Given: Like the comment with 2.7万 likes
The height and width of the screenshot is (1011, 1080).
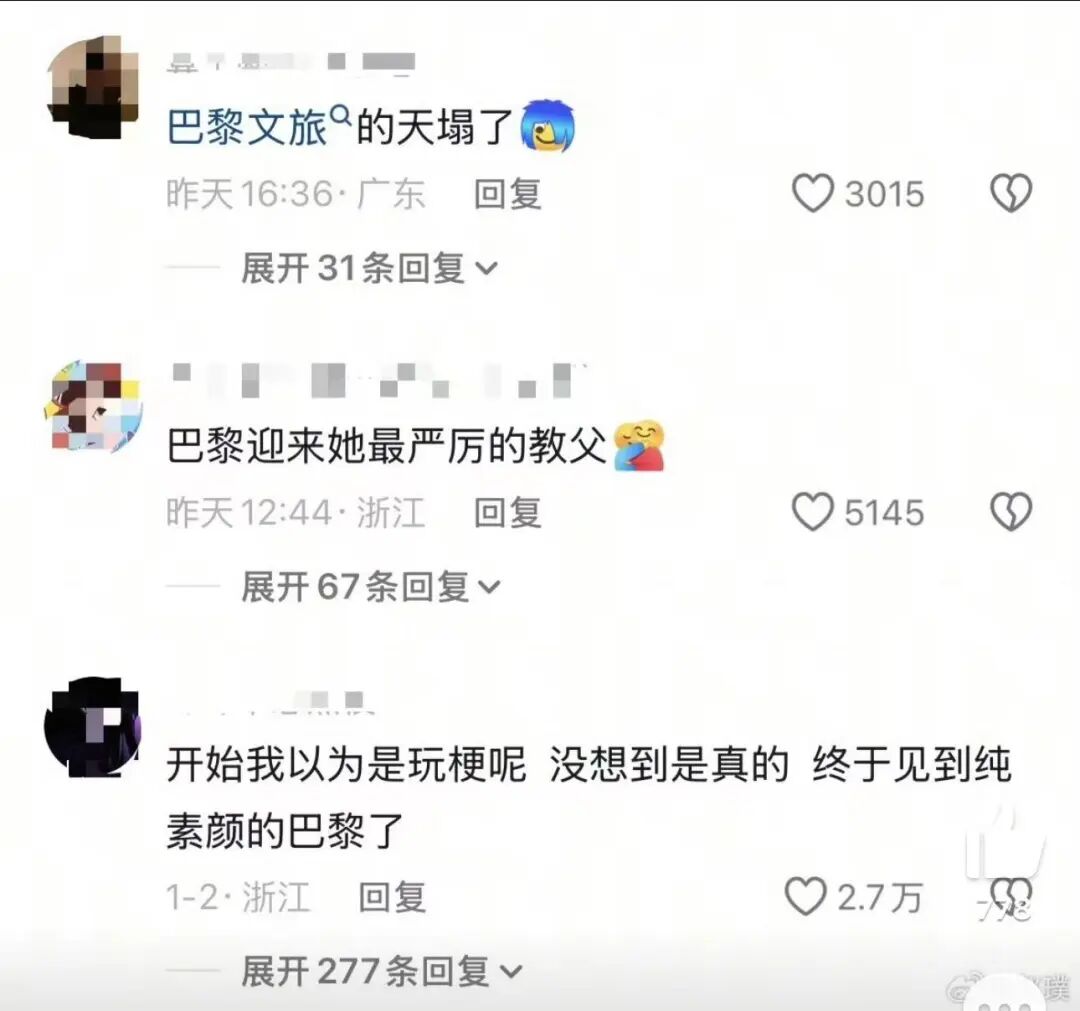Looking at the screenshot, I should 805,896.
